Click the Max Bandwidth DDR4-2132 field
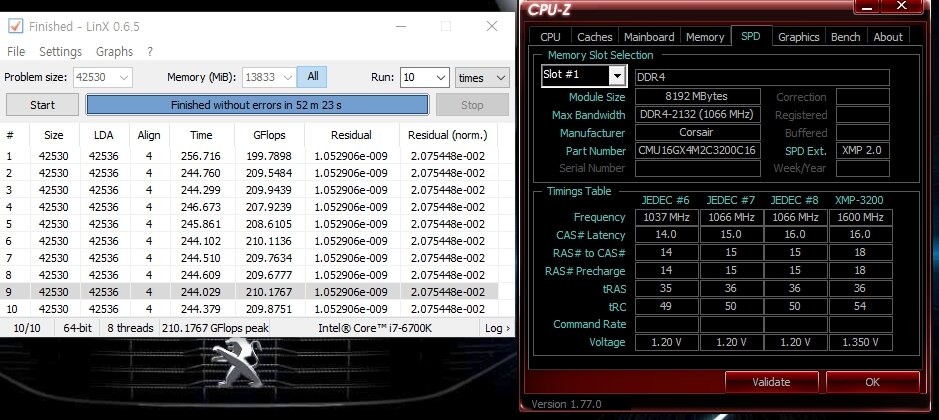Screen dimensions: 939x420 (x=697, y=114)
